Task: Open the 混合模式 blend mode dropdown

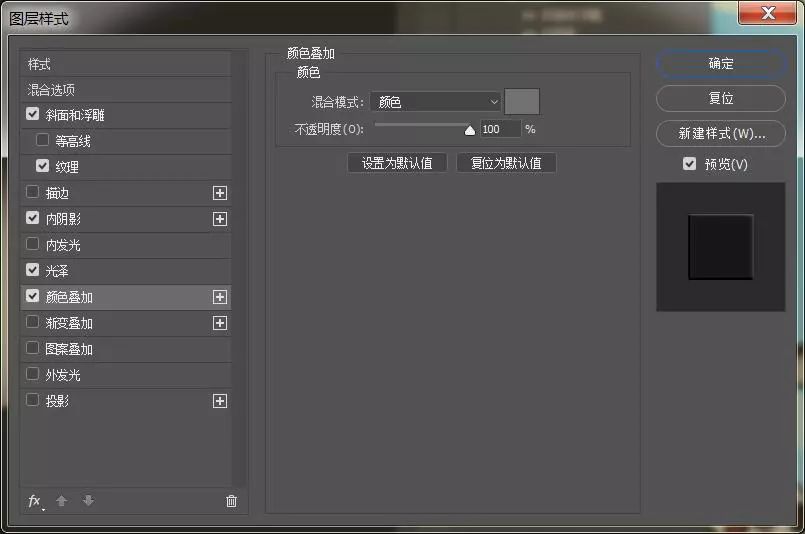Action: click(x=435, y=101)
